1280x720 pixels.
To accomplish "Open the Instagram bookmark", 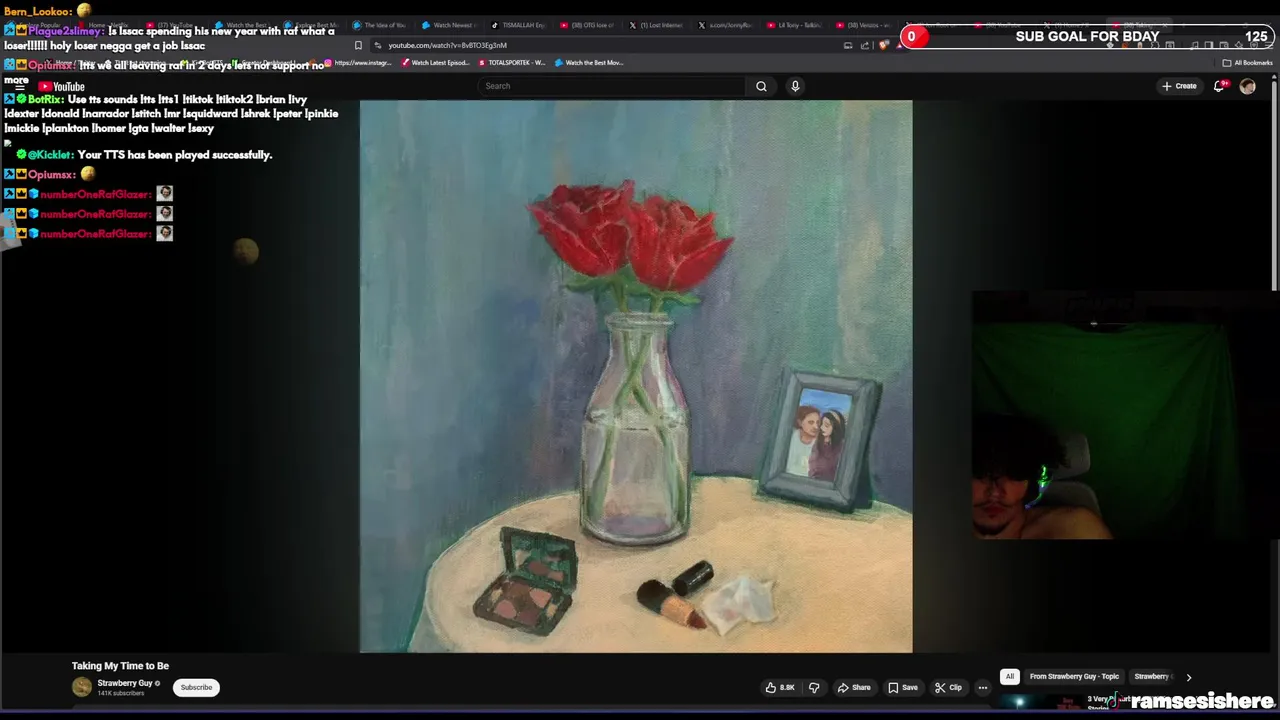I will (359, 63).
